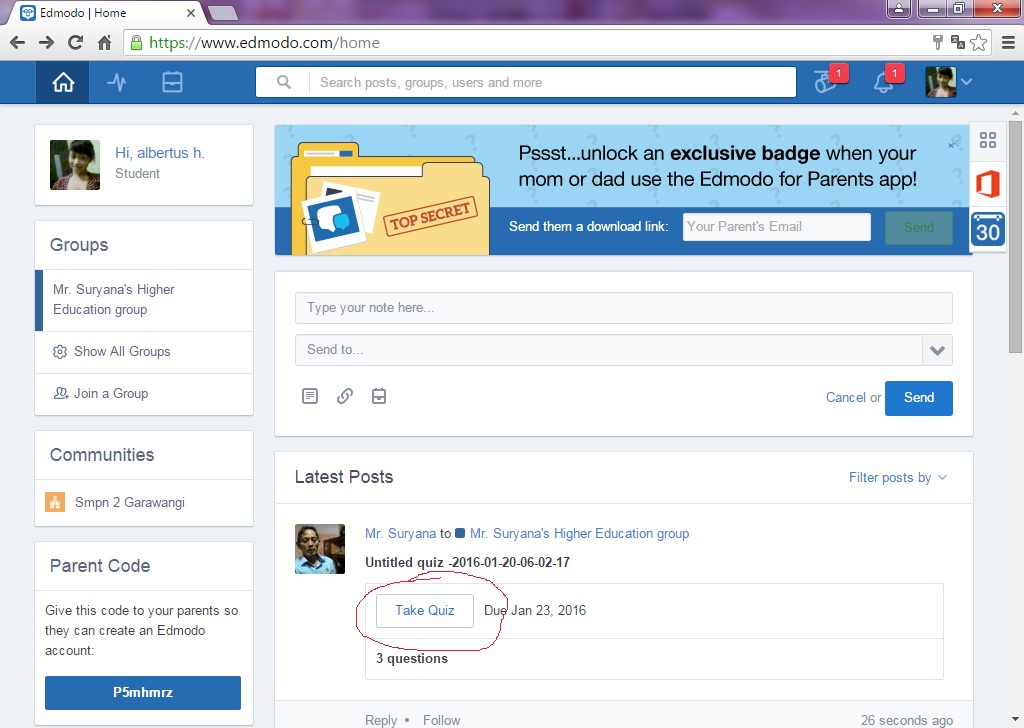Click the search posts input field
Screen dimensions: 1024x728
[x=554, y=82]
